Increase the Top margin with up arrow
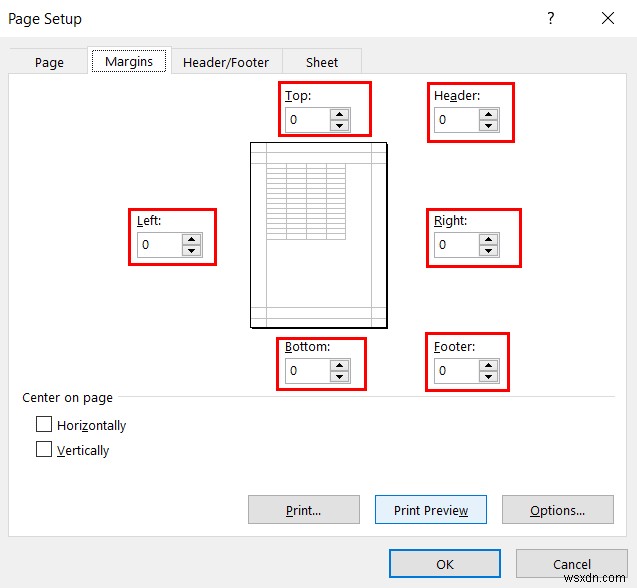Screen dimensions: 637x588 339,114
